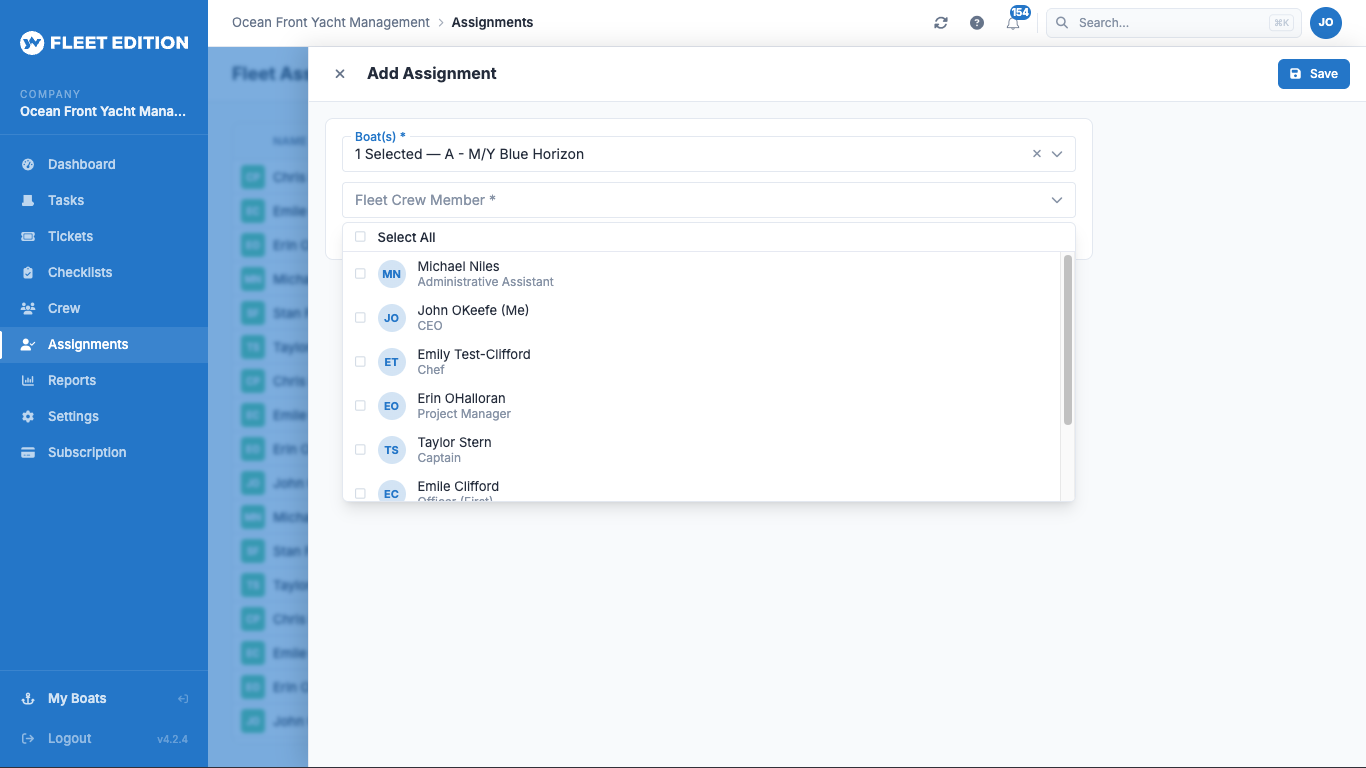This screenshot has height=768, width=1366.
Task: Click the crew list scrollbar
Action: tap(1068, 340)
